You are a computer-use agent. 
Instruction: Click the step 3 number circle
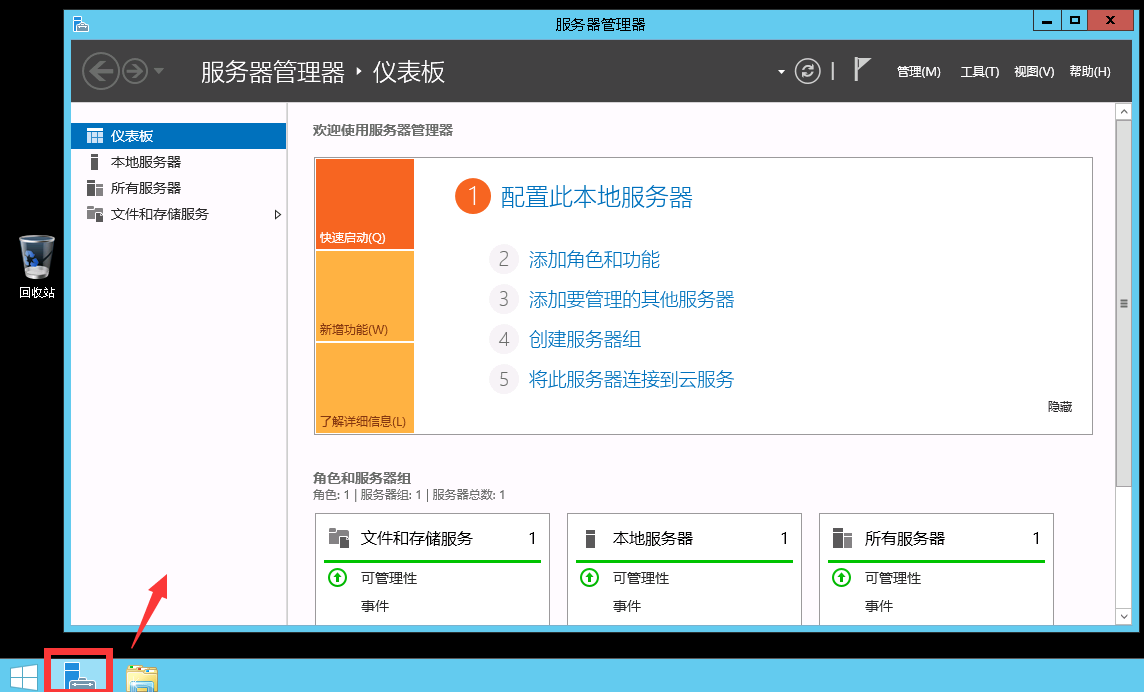[503, 299]
